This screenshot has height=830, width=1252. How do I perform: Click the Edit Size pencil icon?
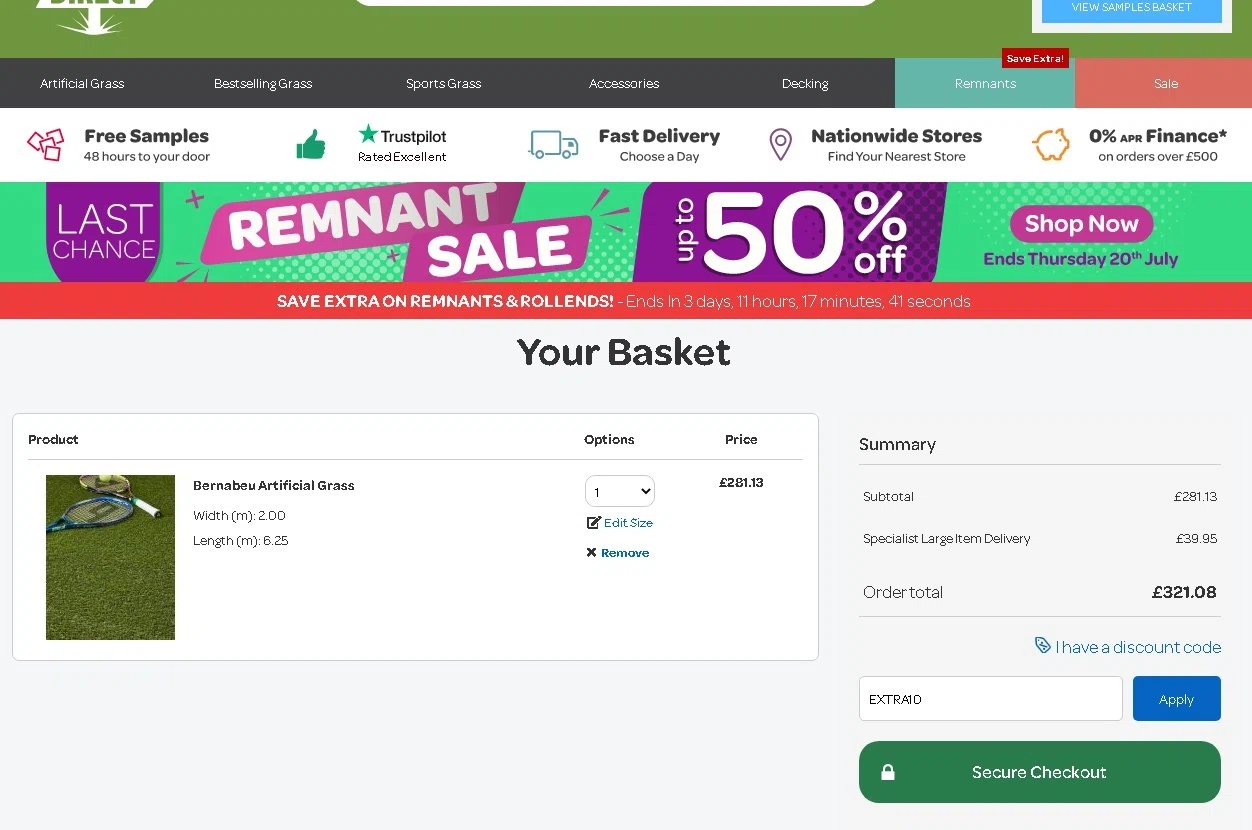pyautogui.click(x=593, y=523)
